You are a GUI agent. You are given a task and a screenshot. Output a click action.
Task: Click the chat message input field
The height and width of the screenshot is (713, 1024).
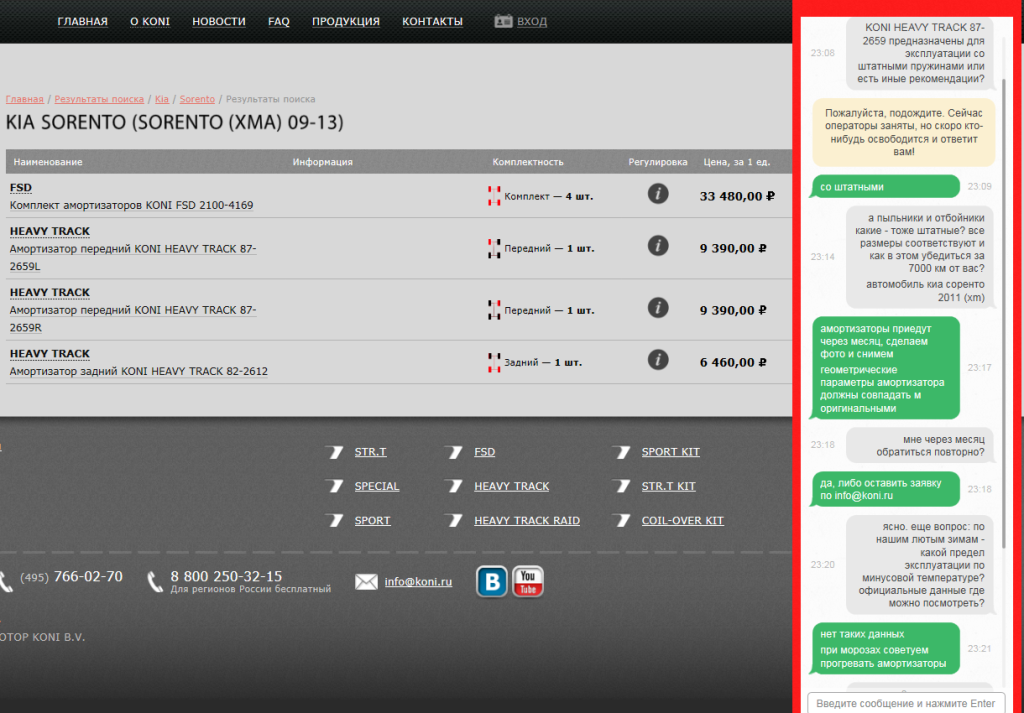click(x=905, y=703)
